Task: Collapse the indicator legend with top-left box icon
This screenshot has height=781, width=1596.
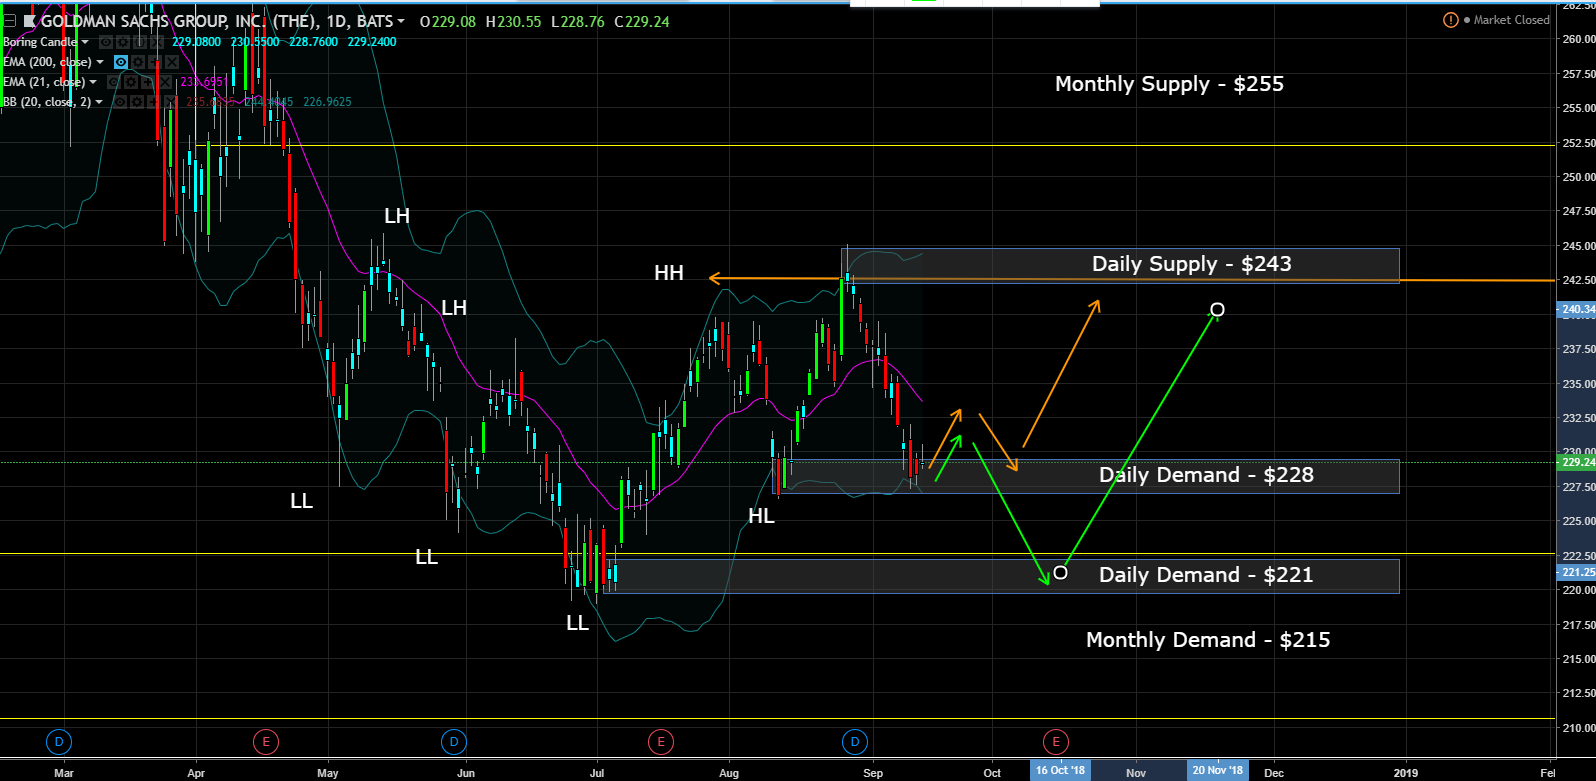Action: (10, 21)
